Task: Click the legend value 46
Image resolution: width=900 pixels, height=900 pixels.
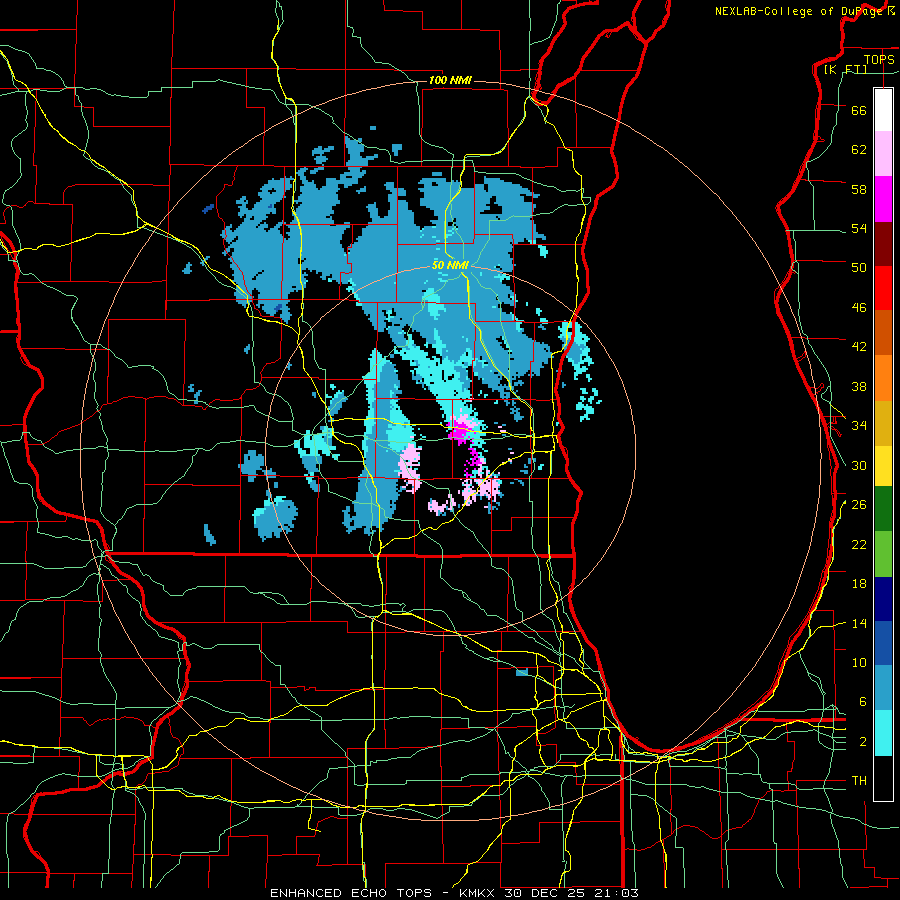Action: click(859, 308)
